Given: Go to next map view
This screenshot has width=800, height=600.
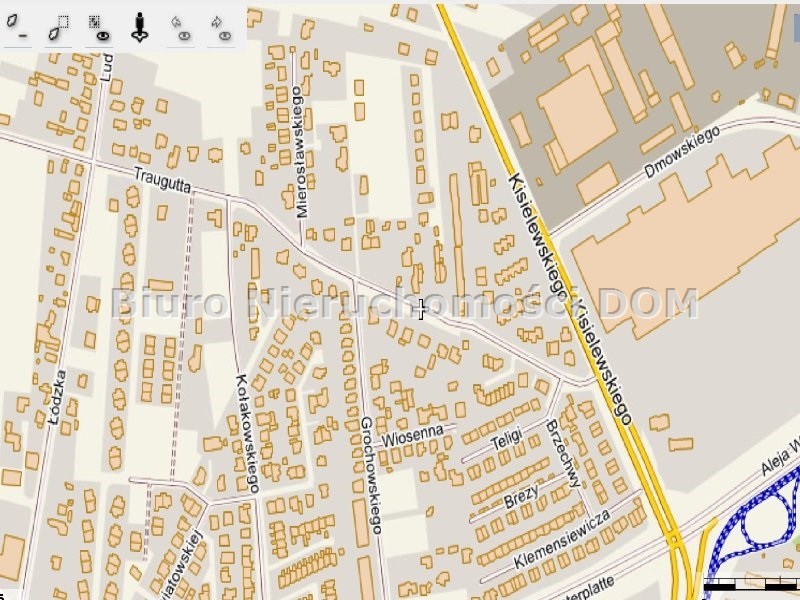Looking at the screenshot, I should pos(221,28).
